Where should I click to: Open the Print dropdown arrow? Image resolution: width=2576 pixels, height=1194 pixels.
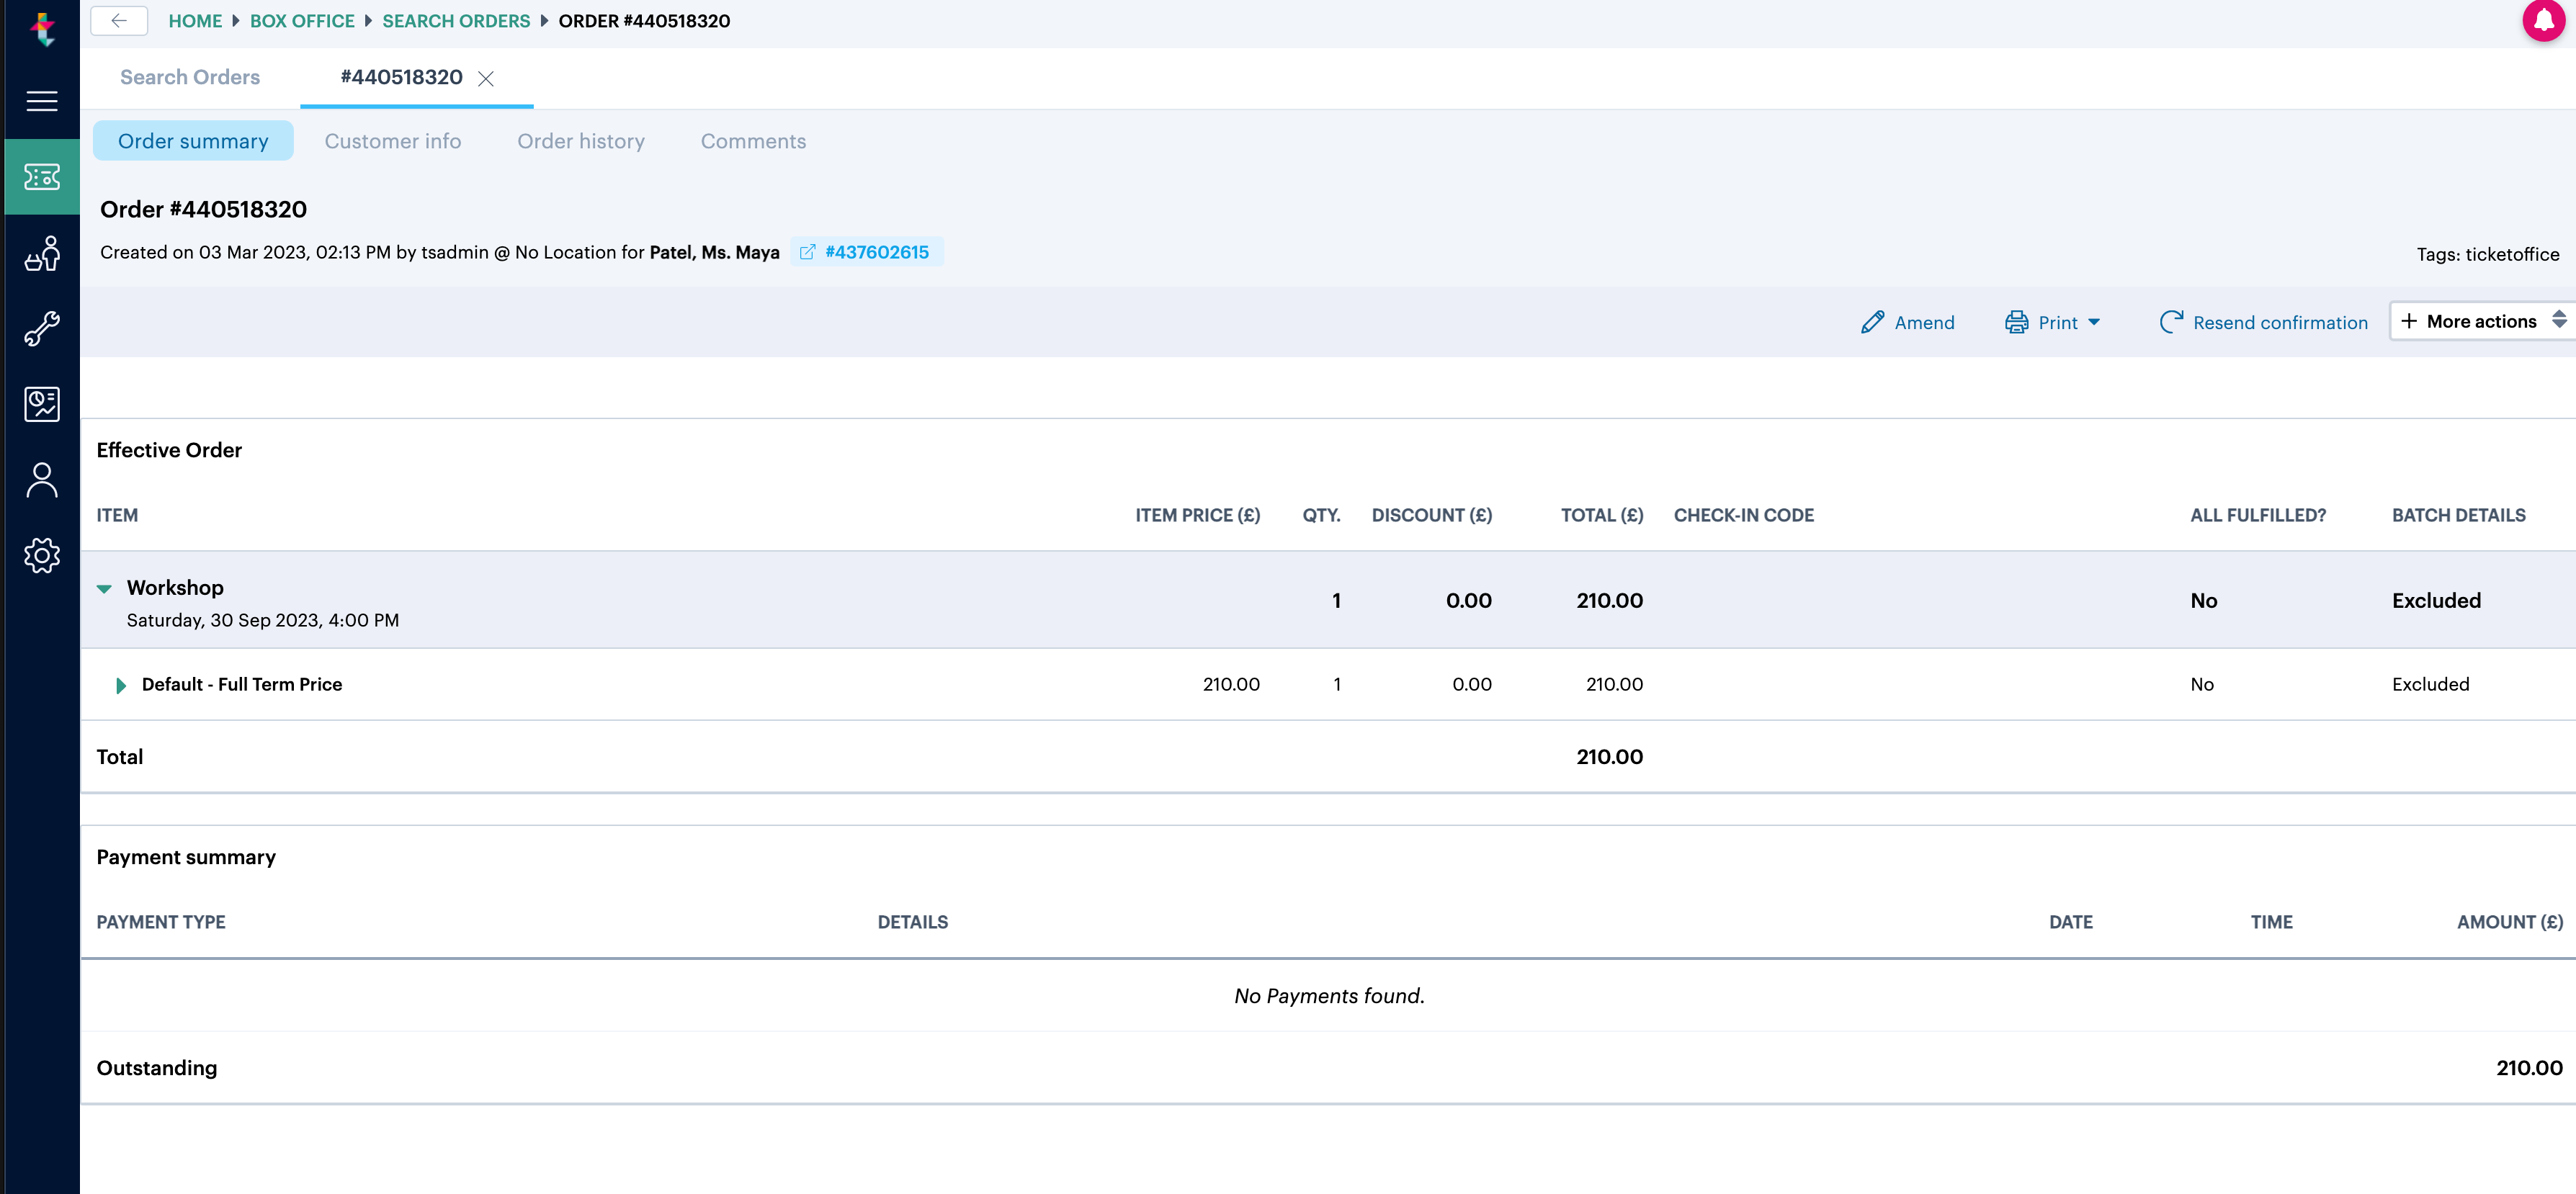click(x=2094, y=322)
